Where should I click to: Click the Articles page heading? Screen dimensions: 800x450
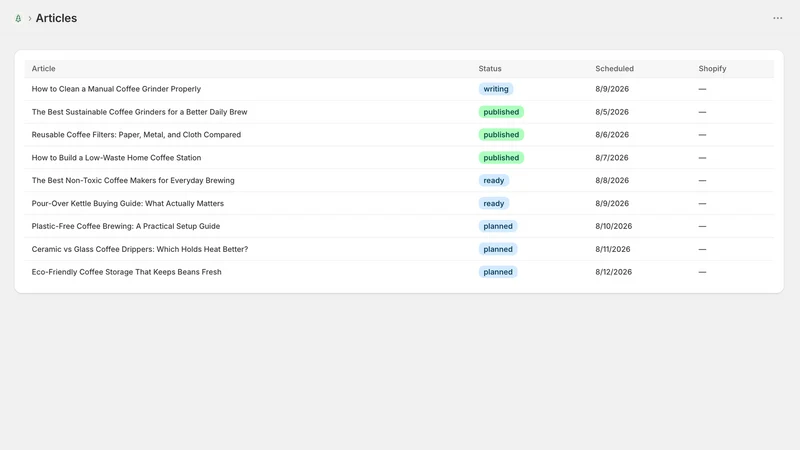pos(56,18)
